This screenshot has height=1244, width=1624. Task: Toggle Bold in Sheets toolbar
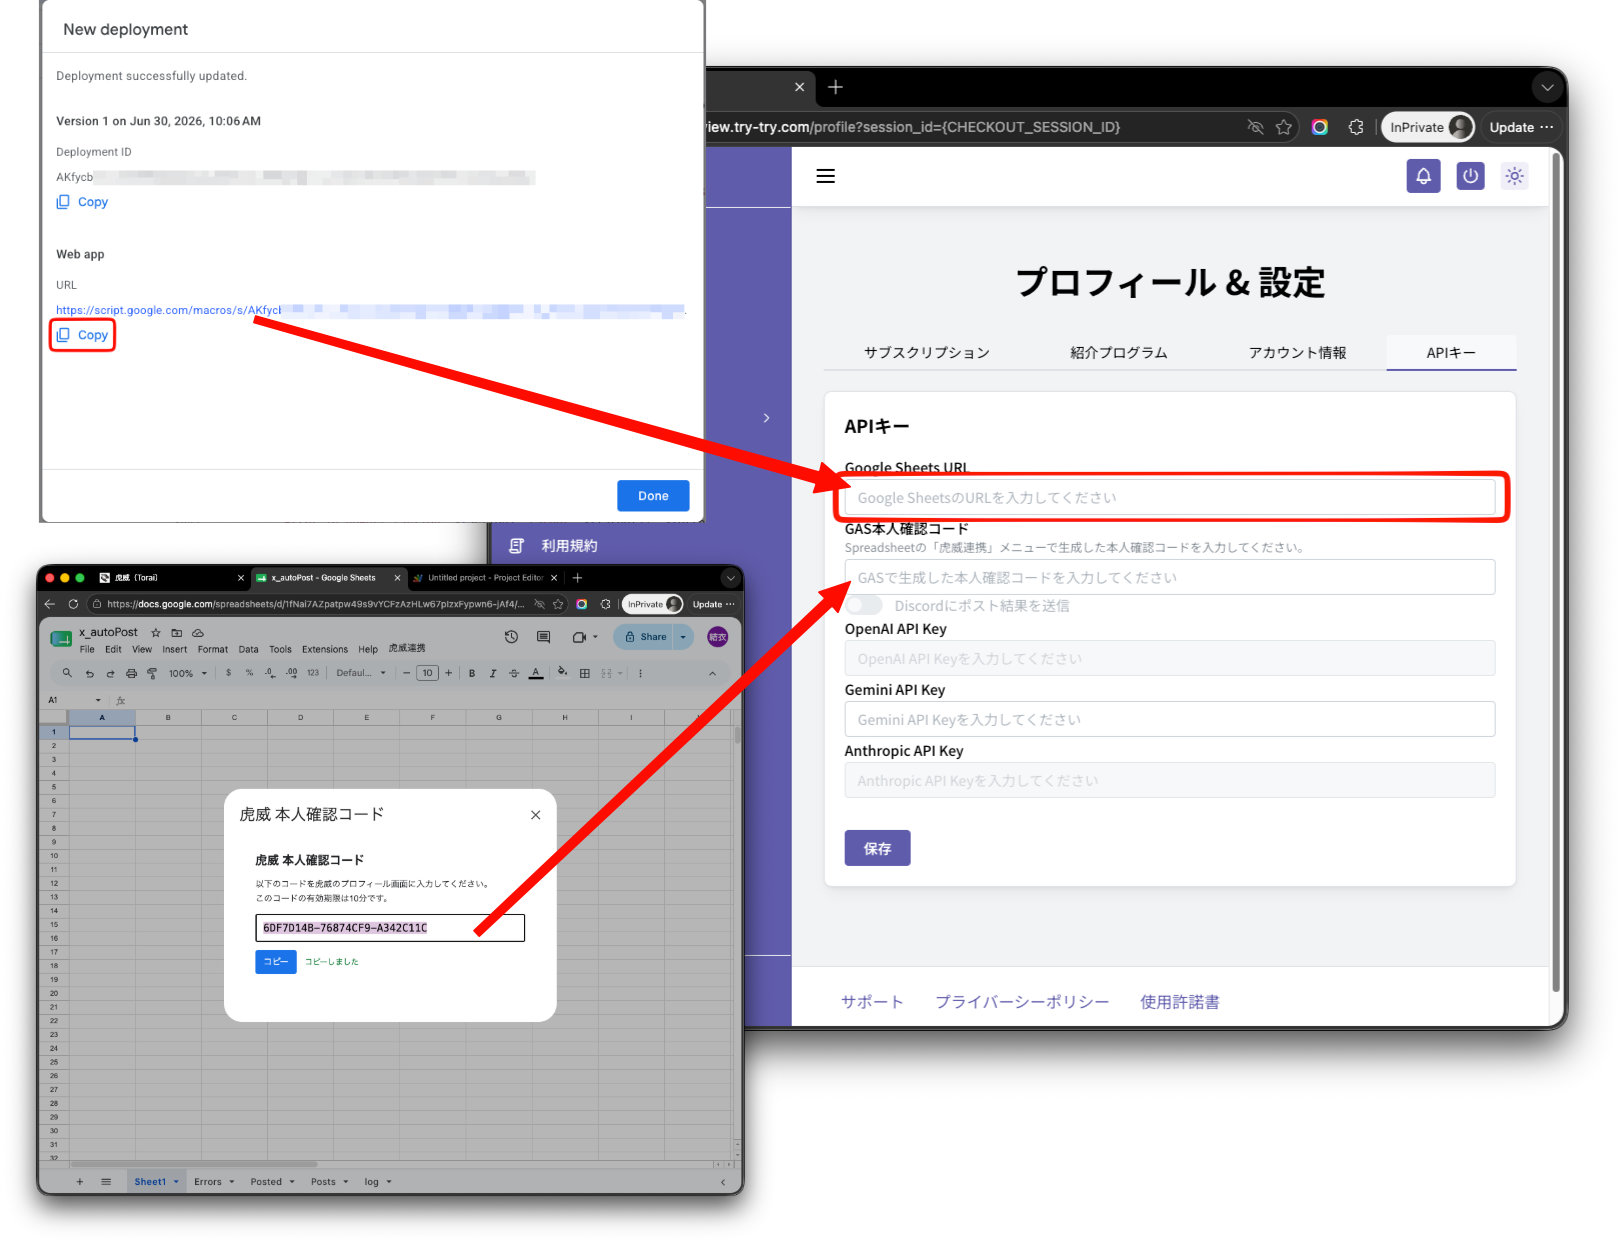(x=472, y=673)
